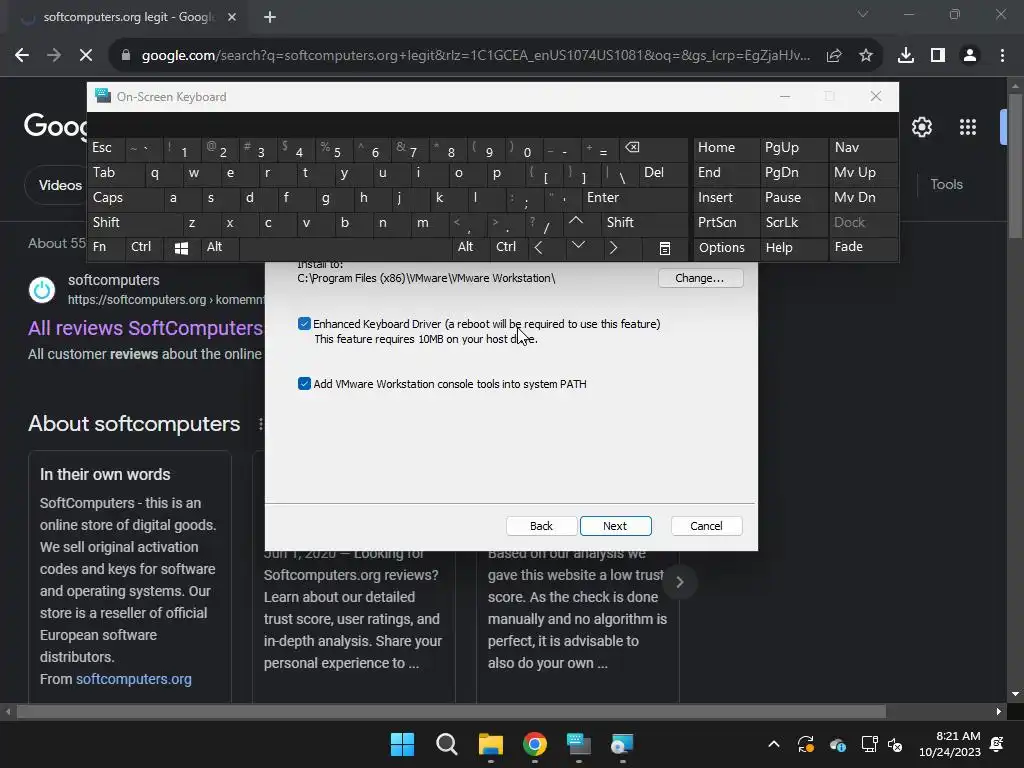Switch to On-Screen Keyboard taskbar icon
Screen dimensions: 1024x768
point(579,744)
